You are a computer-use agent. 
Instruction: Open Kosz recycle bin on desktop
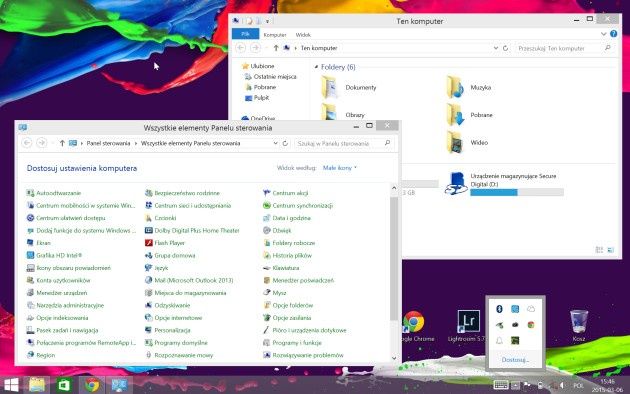(x=579, y=326)
